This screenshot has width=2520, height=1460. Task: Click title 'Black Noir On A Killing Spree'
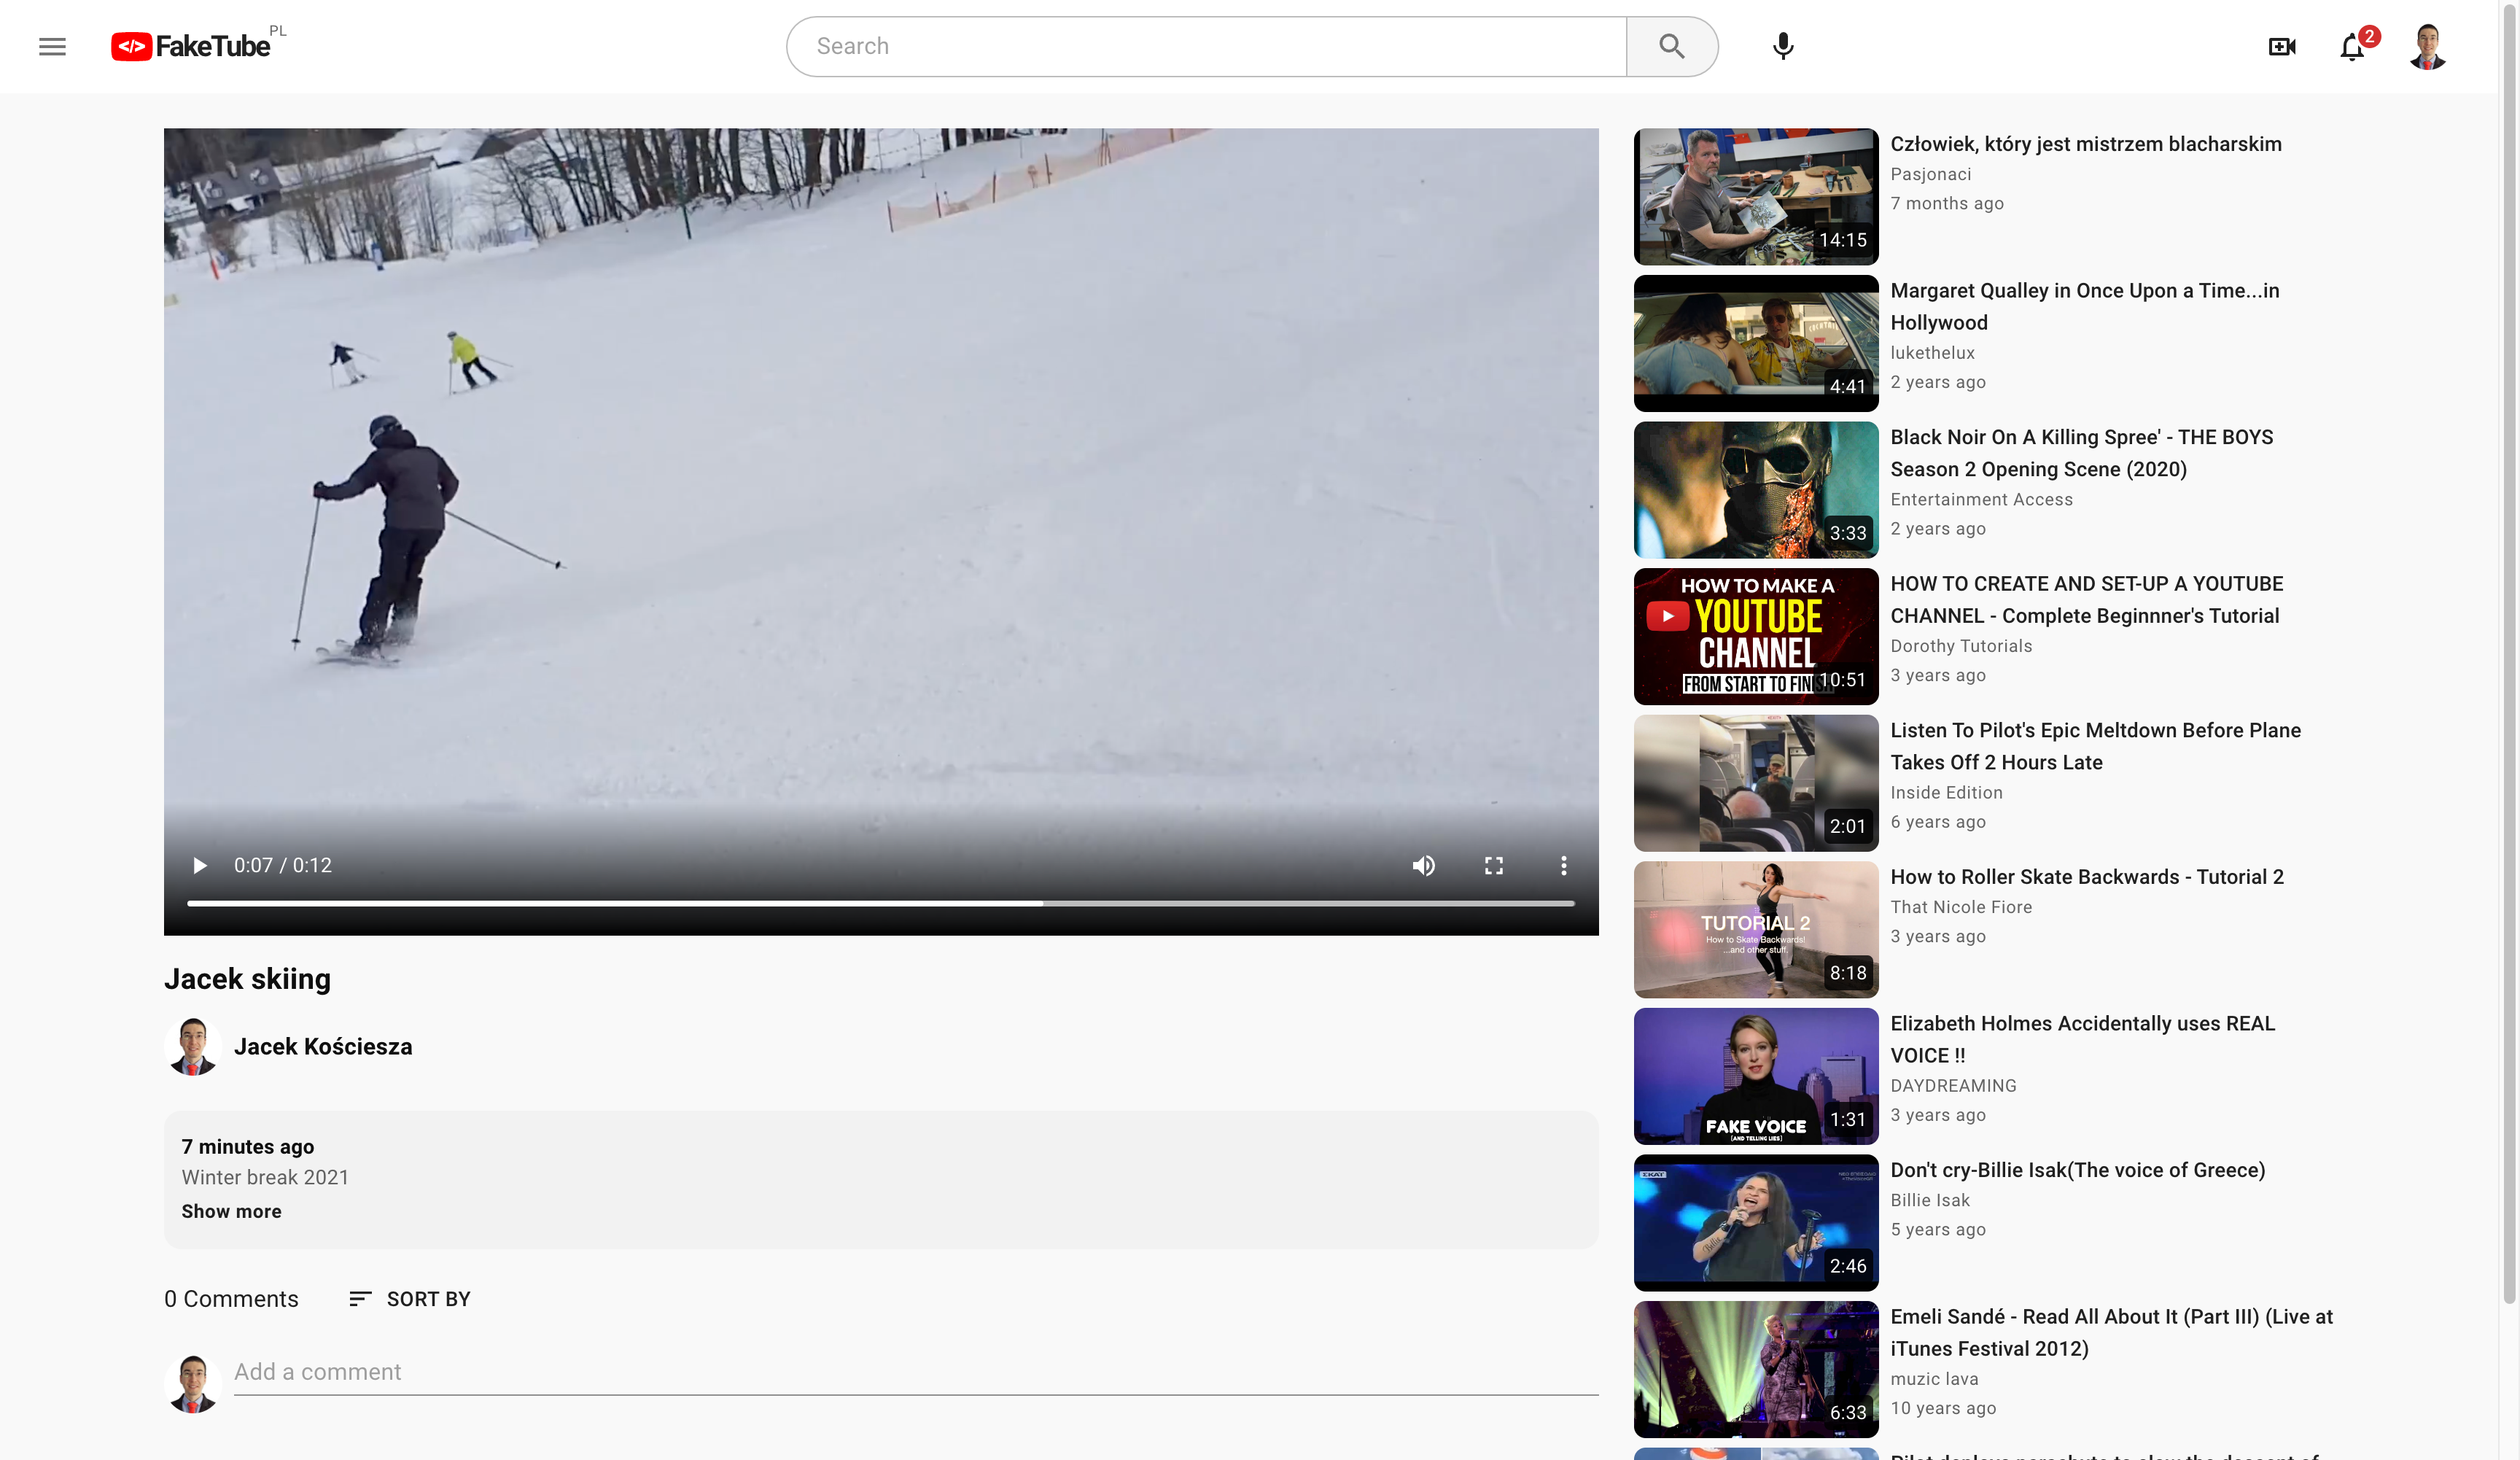2082,453
